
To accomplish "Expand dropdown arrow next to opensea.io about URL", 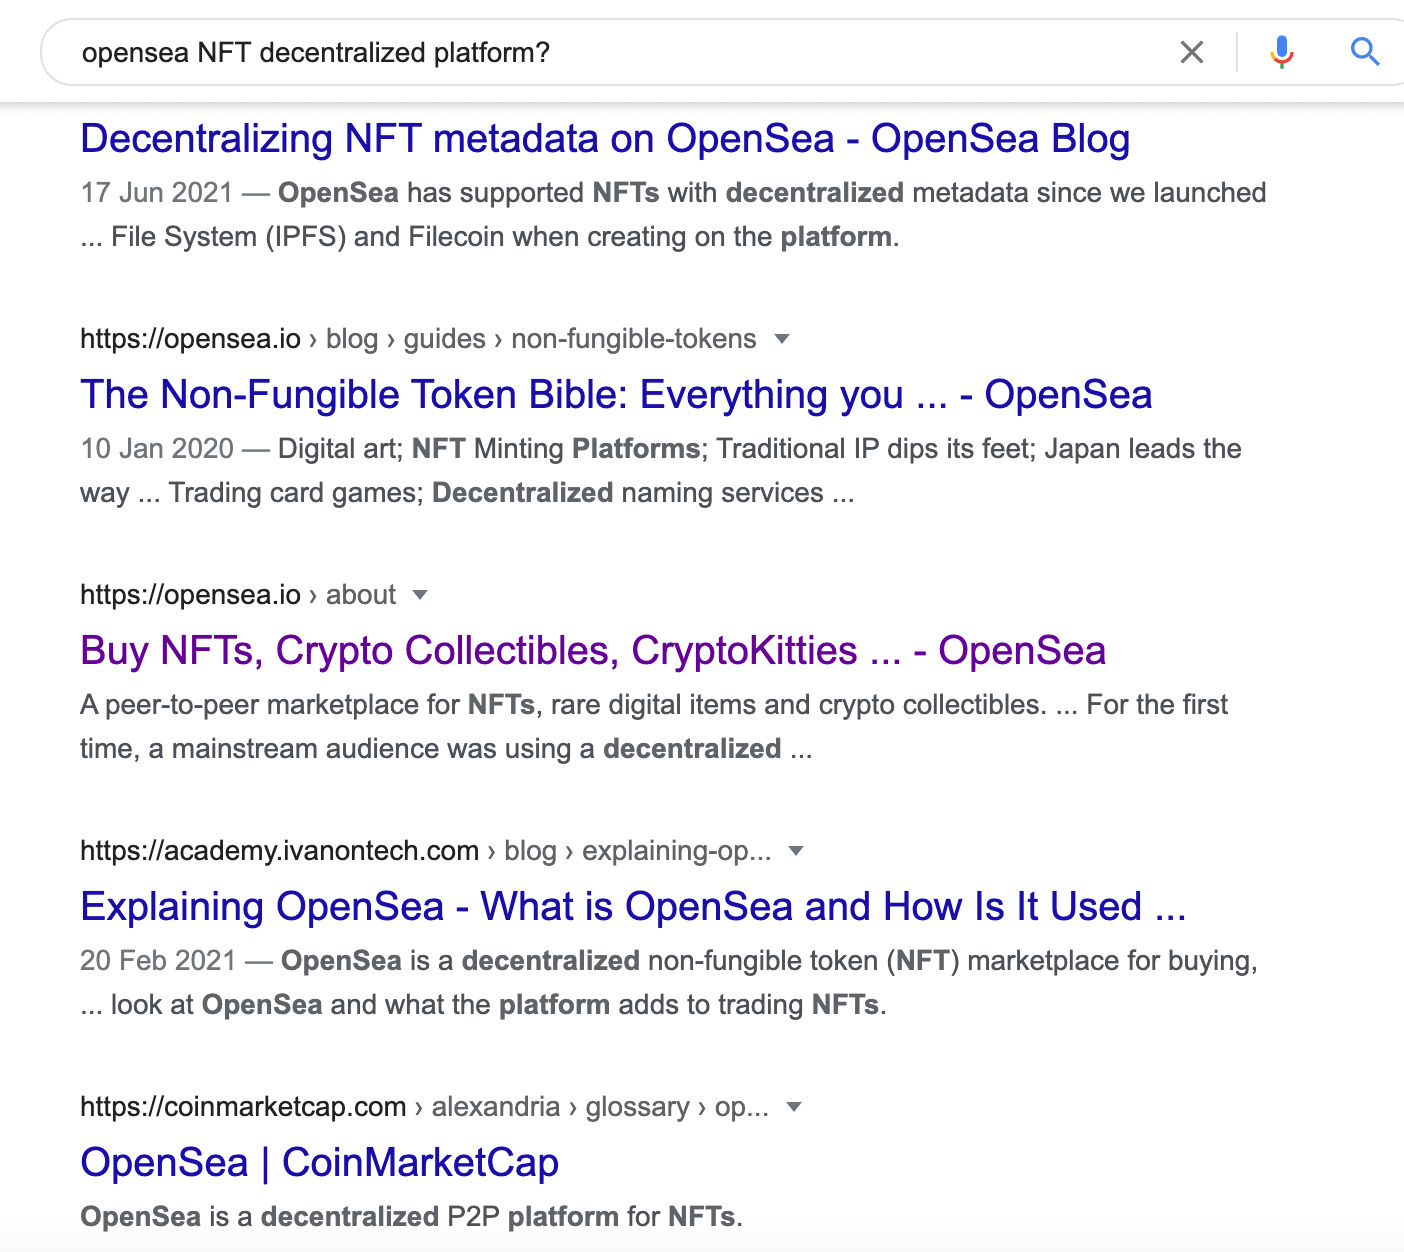I will click(x=420, y=595).
